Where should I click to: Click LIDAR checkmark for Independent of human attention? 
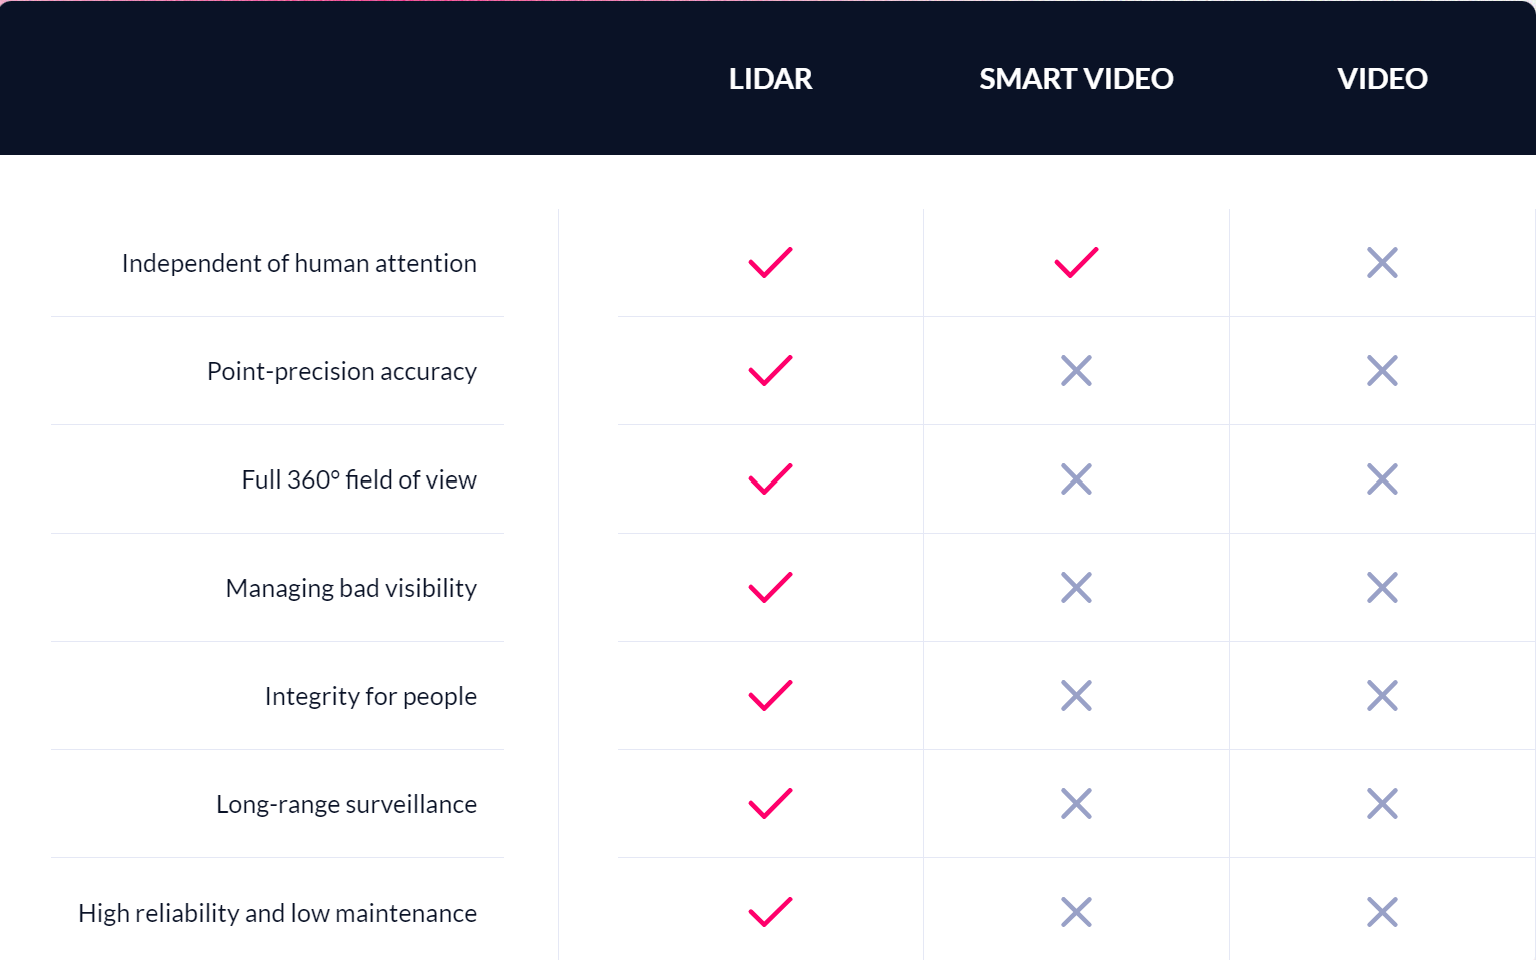click(x=770, y=263)
